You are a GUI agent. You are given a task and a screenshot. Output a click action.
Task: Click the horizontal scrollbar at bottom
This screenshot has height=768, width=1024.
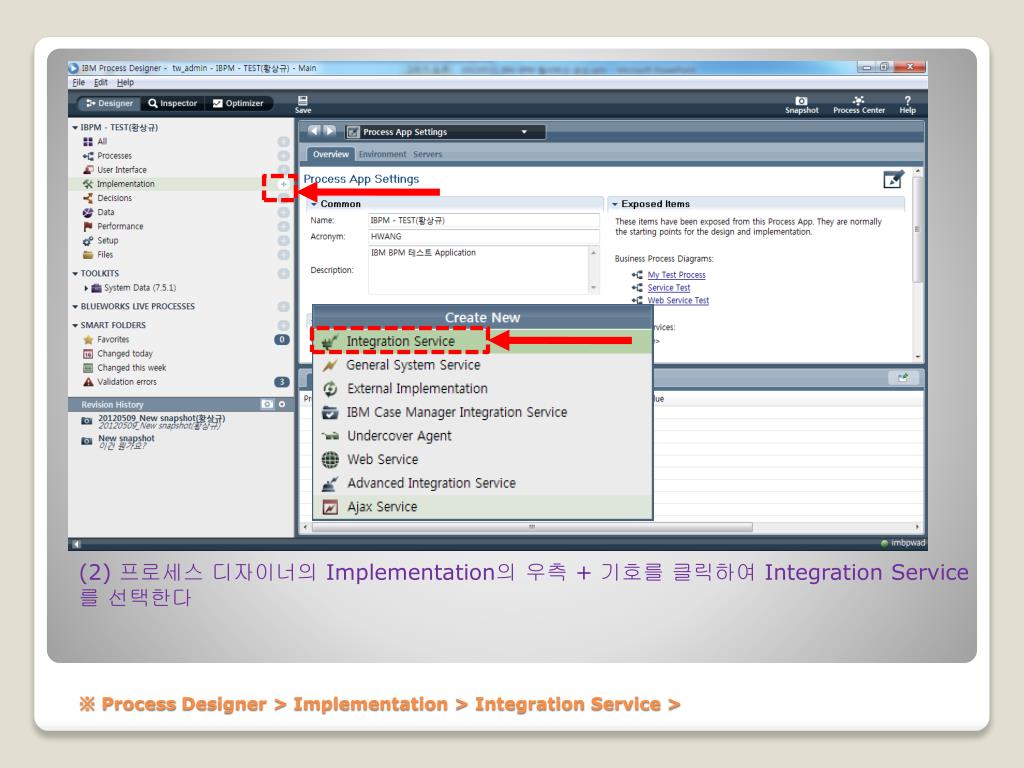point(532,526)
